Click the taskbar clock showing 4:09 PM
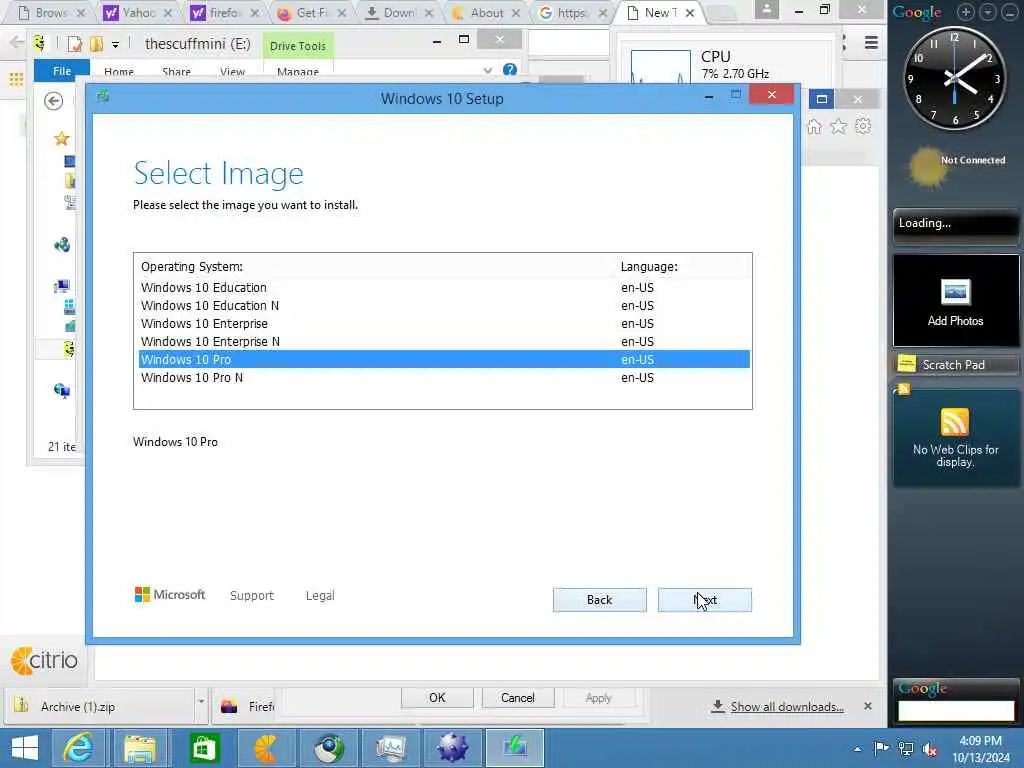This screenshot has width=1024, height=768. [x=980, y=749]
